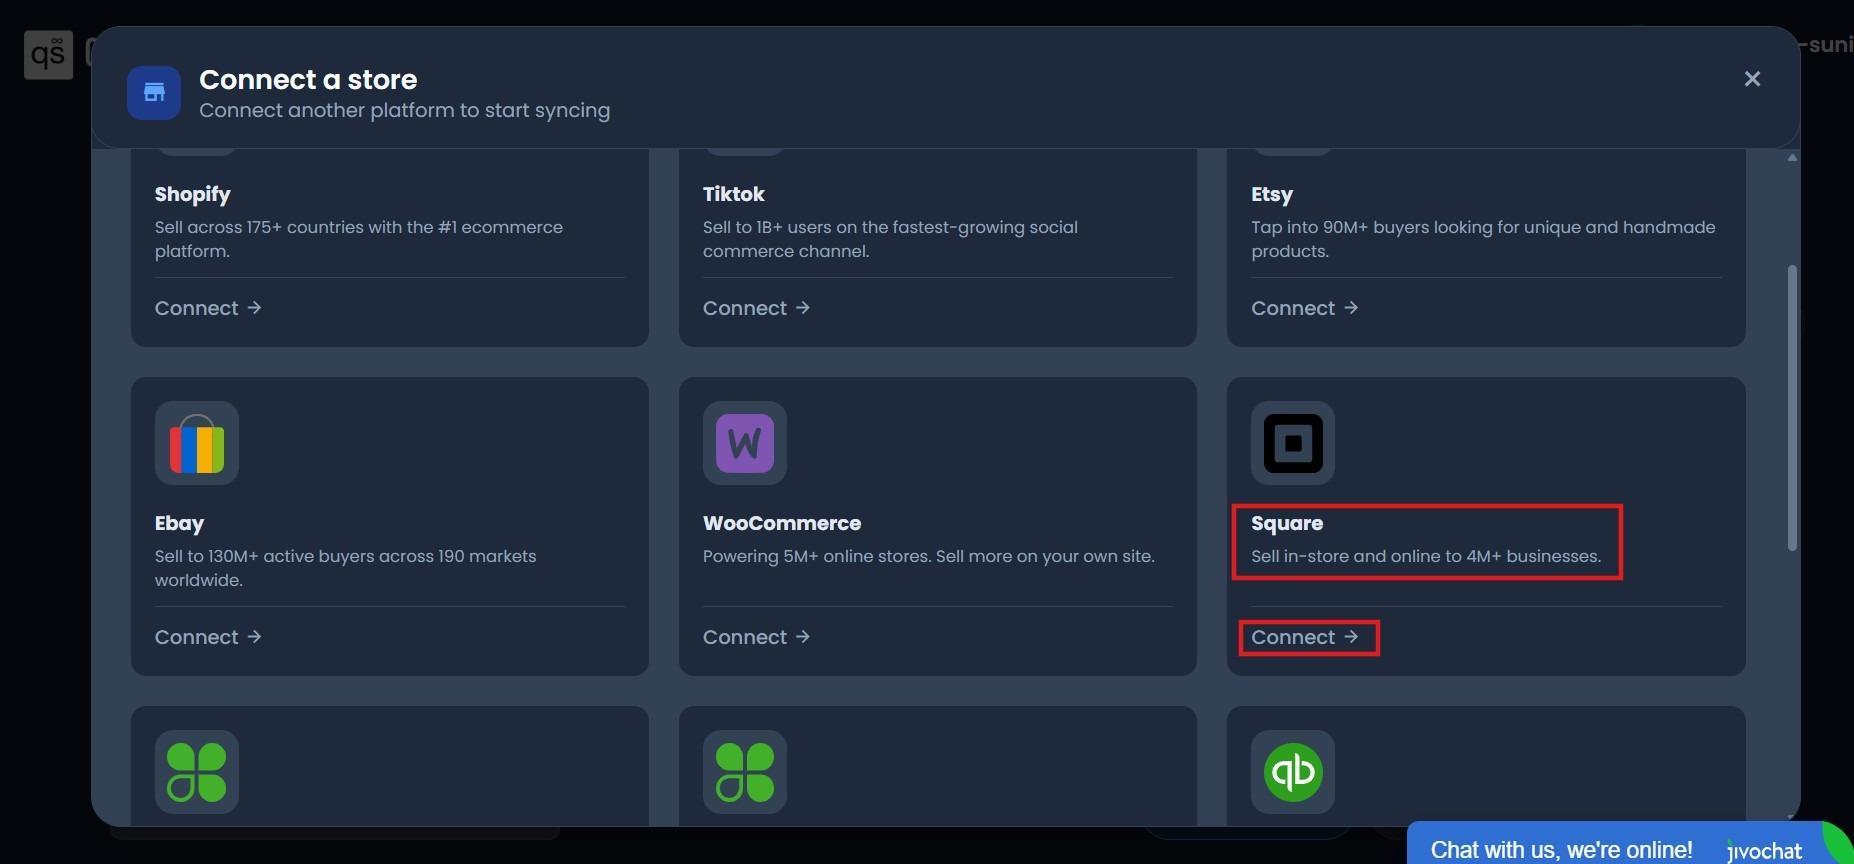Click the Etsy description about 90M+ buyers
Image resolution: width=1854 pixels, height=864 pixels.
point(1483,239)
